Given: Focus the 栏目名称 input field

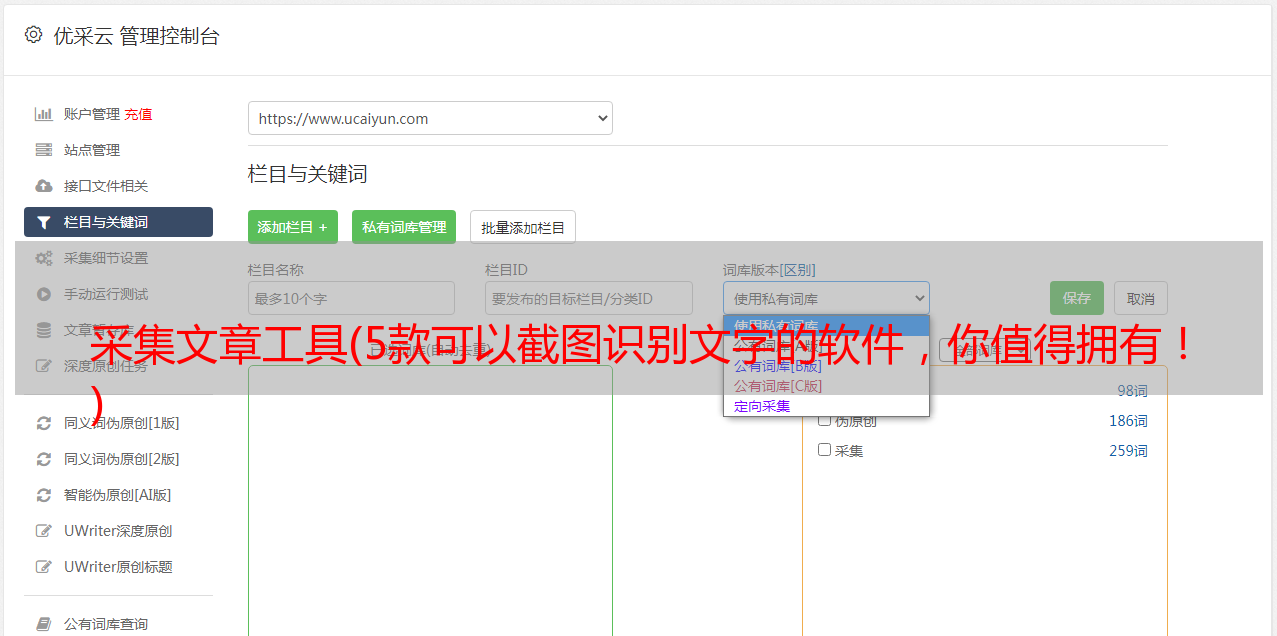Looking at the screenshot, I should click(351, 298).
